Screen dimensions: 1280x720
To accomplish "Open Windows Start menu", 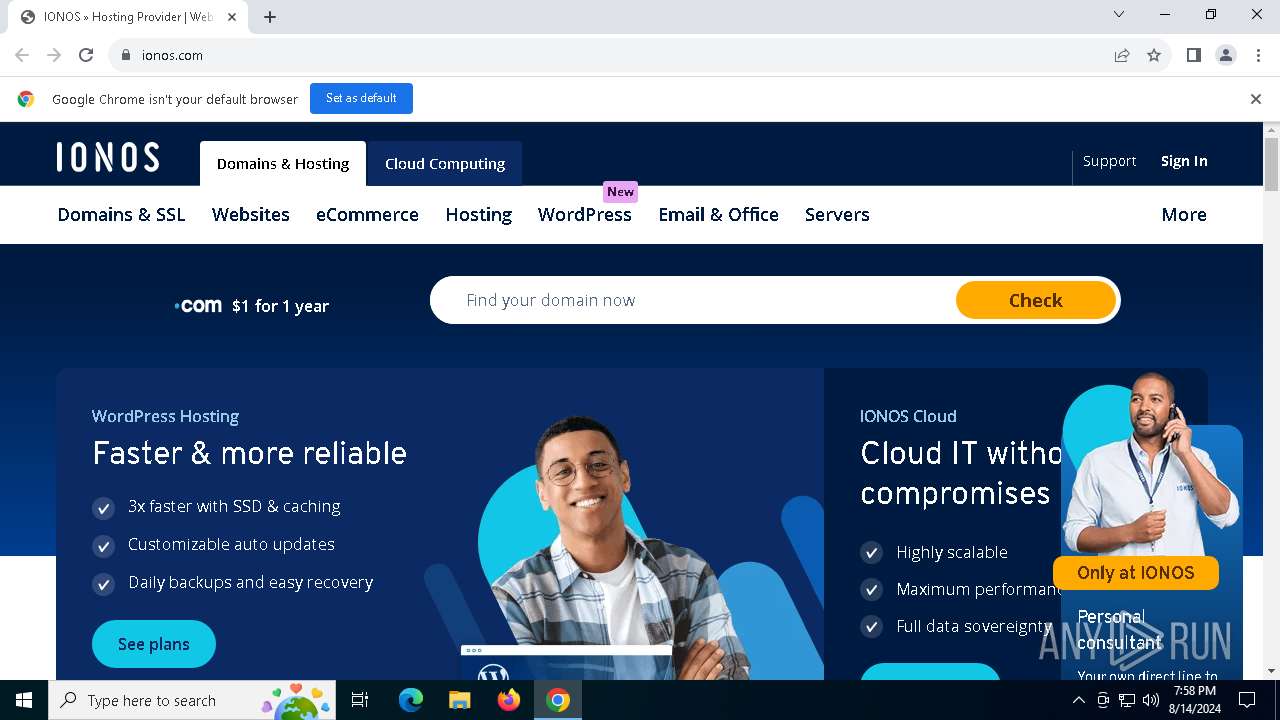I will [24, 700].
